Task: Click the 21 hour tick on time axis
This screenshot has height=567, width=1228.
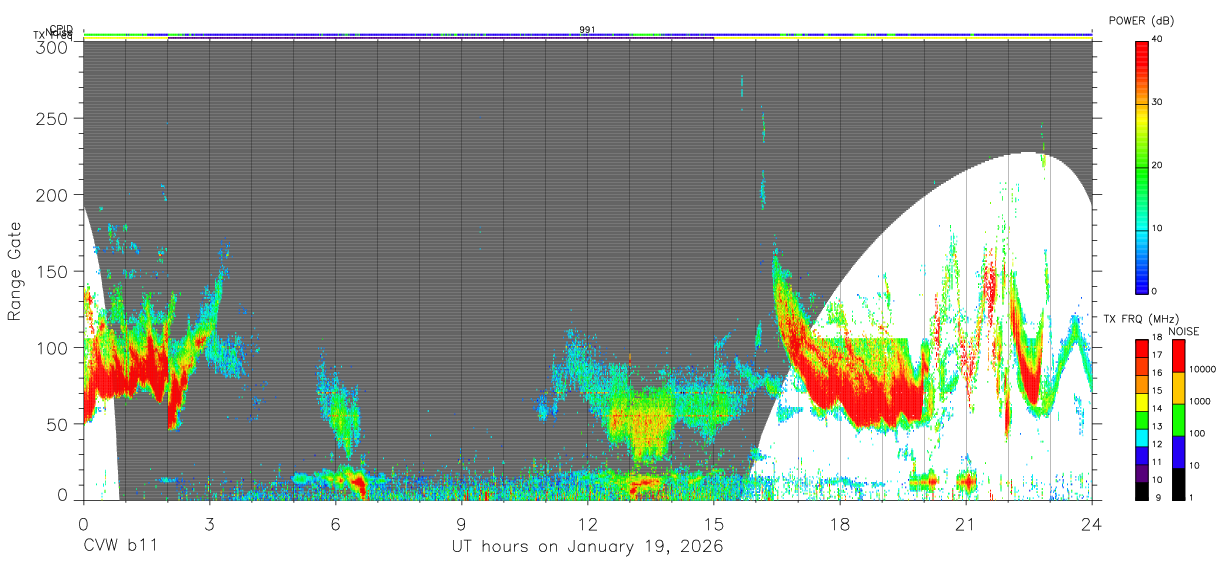Action: pyautogui.click(x=965, y=523)
